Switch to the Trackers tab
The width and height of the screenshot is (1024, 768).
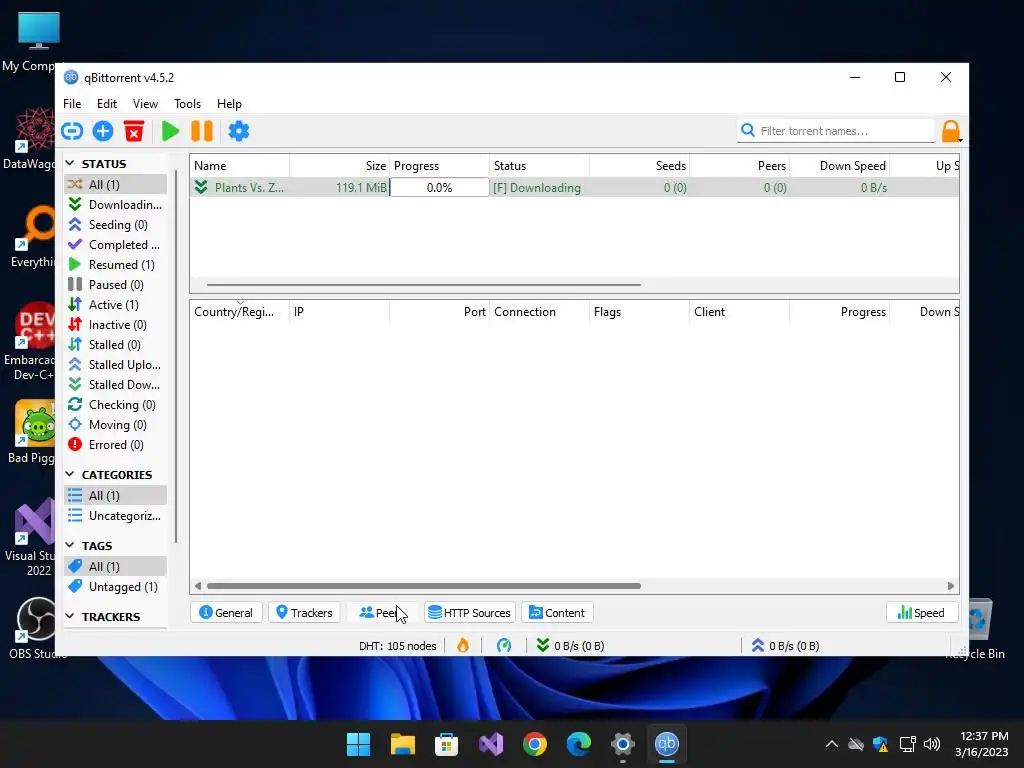[x=304, y=613]
